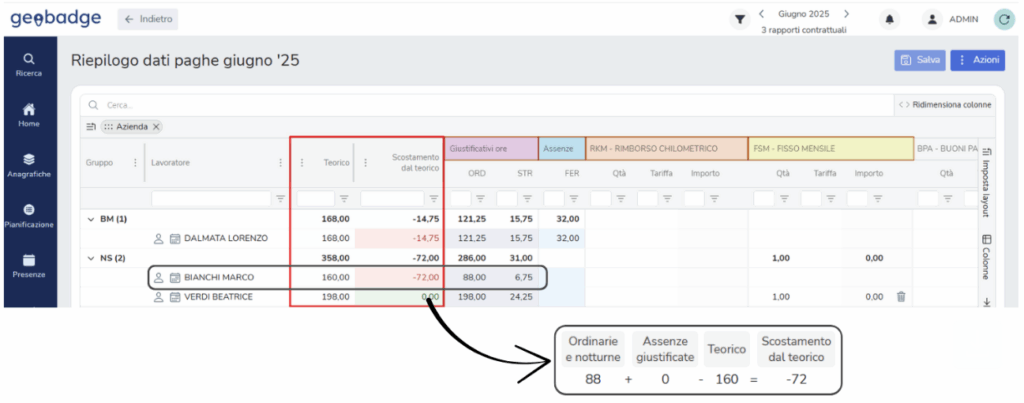The image size is (1024, 403).
Task: Click FSM - FISSO MENSILE group header
Action: point(831,149)
